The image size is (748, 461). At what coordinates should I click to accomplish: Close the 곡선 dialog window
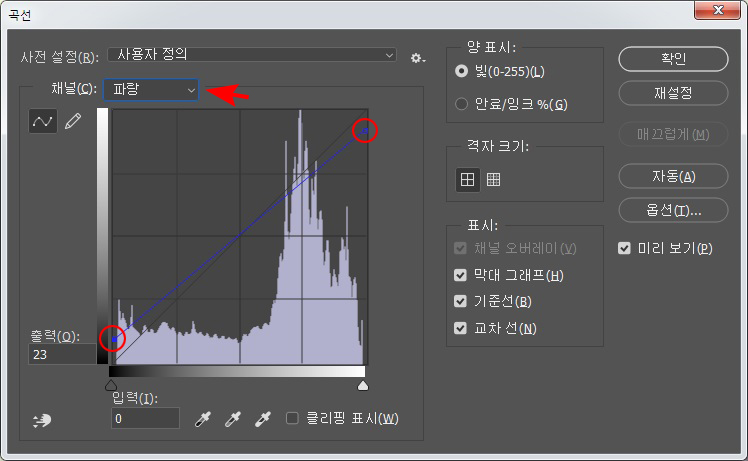coord(717,10)
